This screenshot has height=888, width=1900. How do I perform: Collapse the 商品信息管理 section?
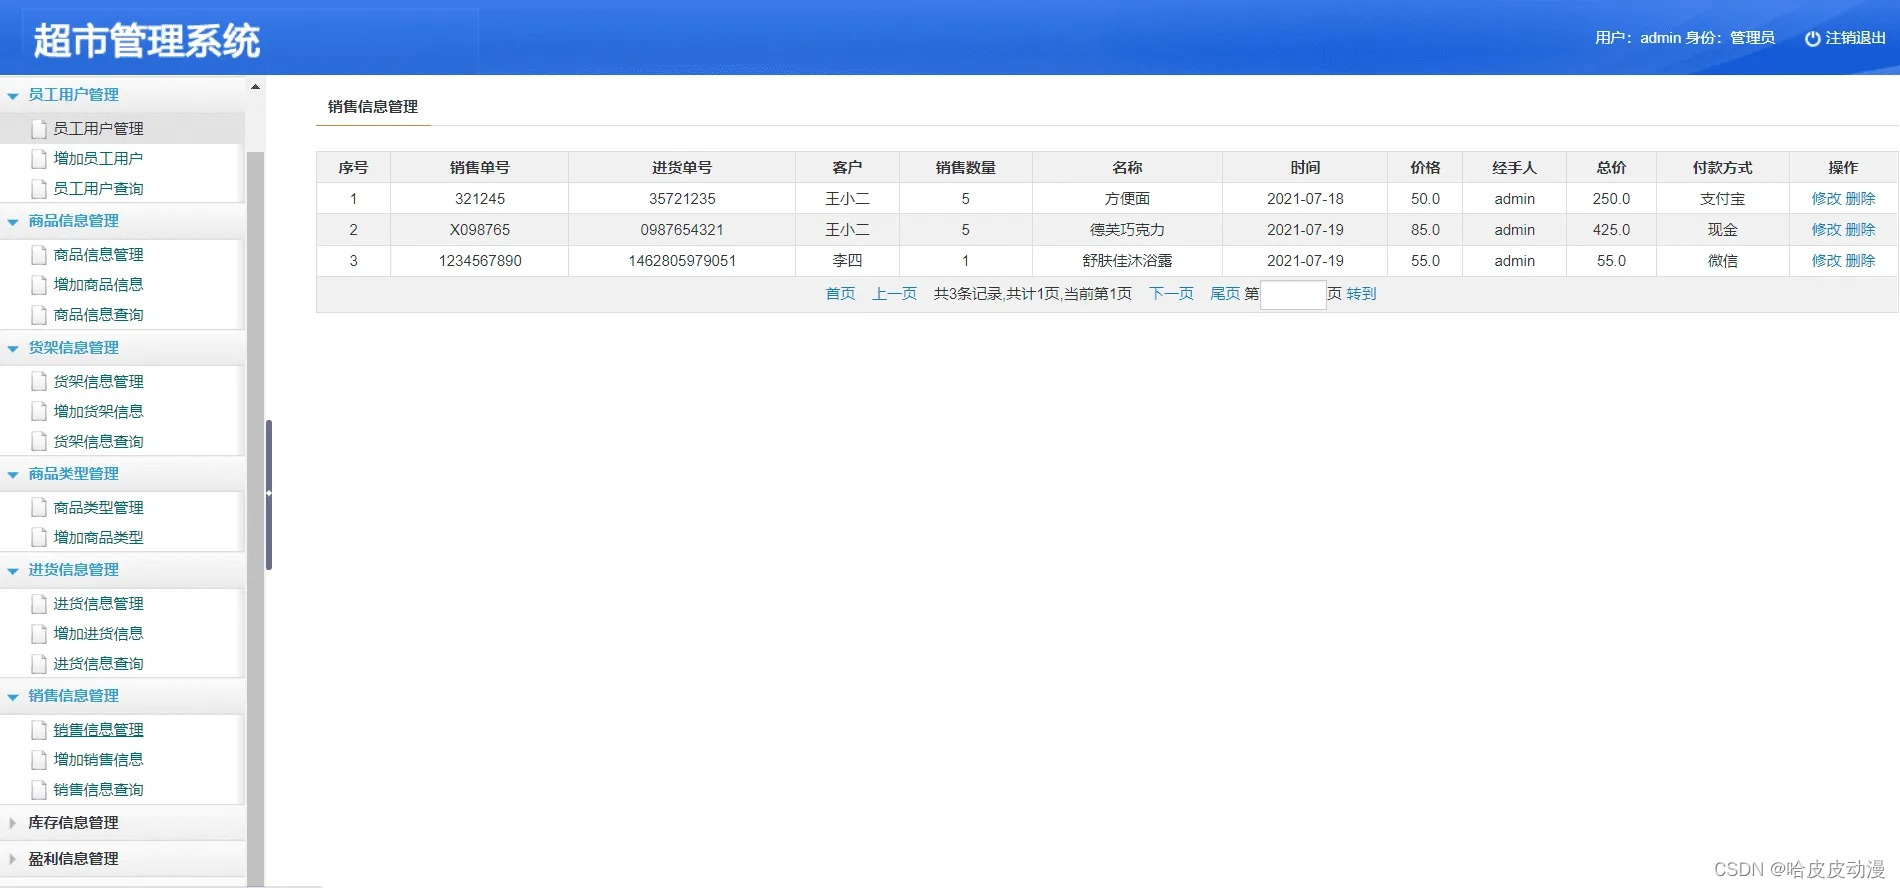click(13, 222)
